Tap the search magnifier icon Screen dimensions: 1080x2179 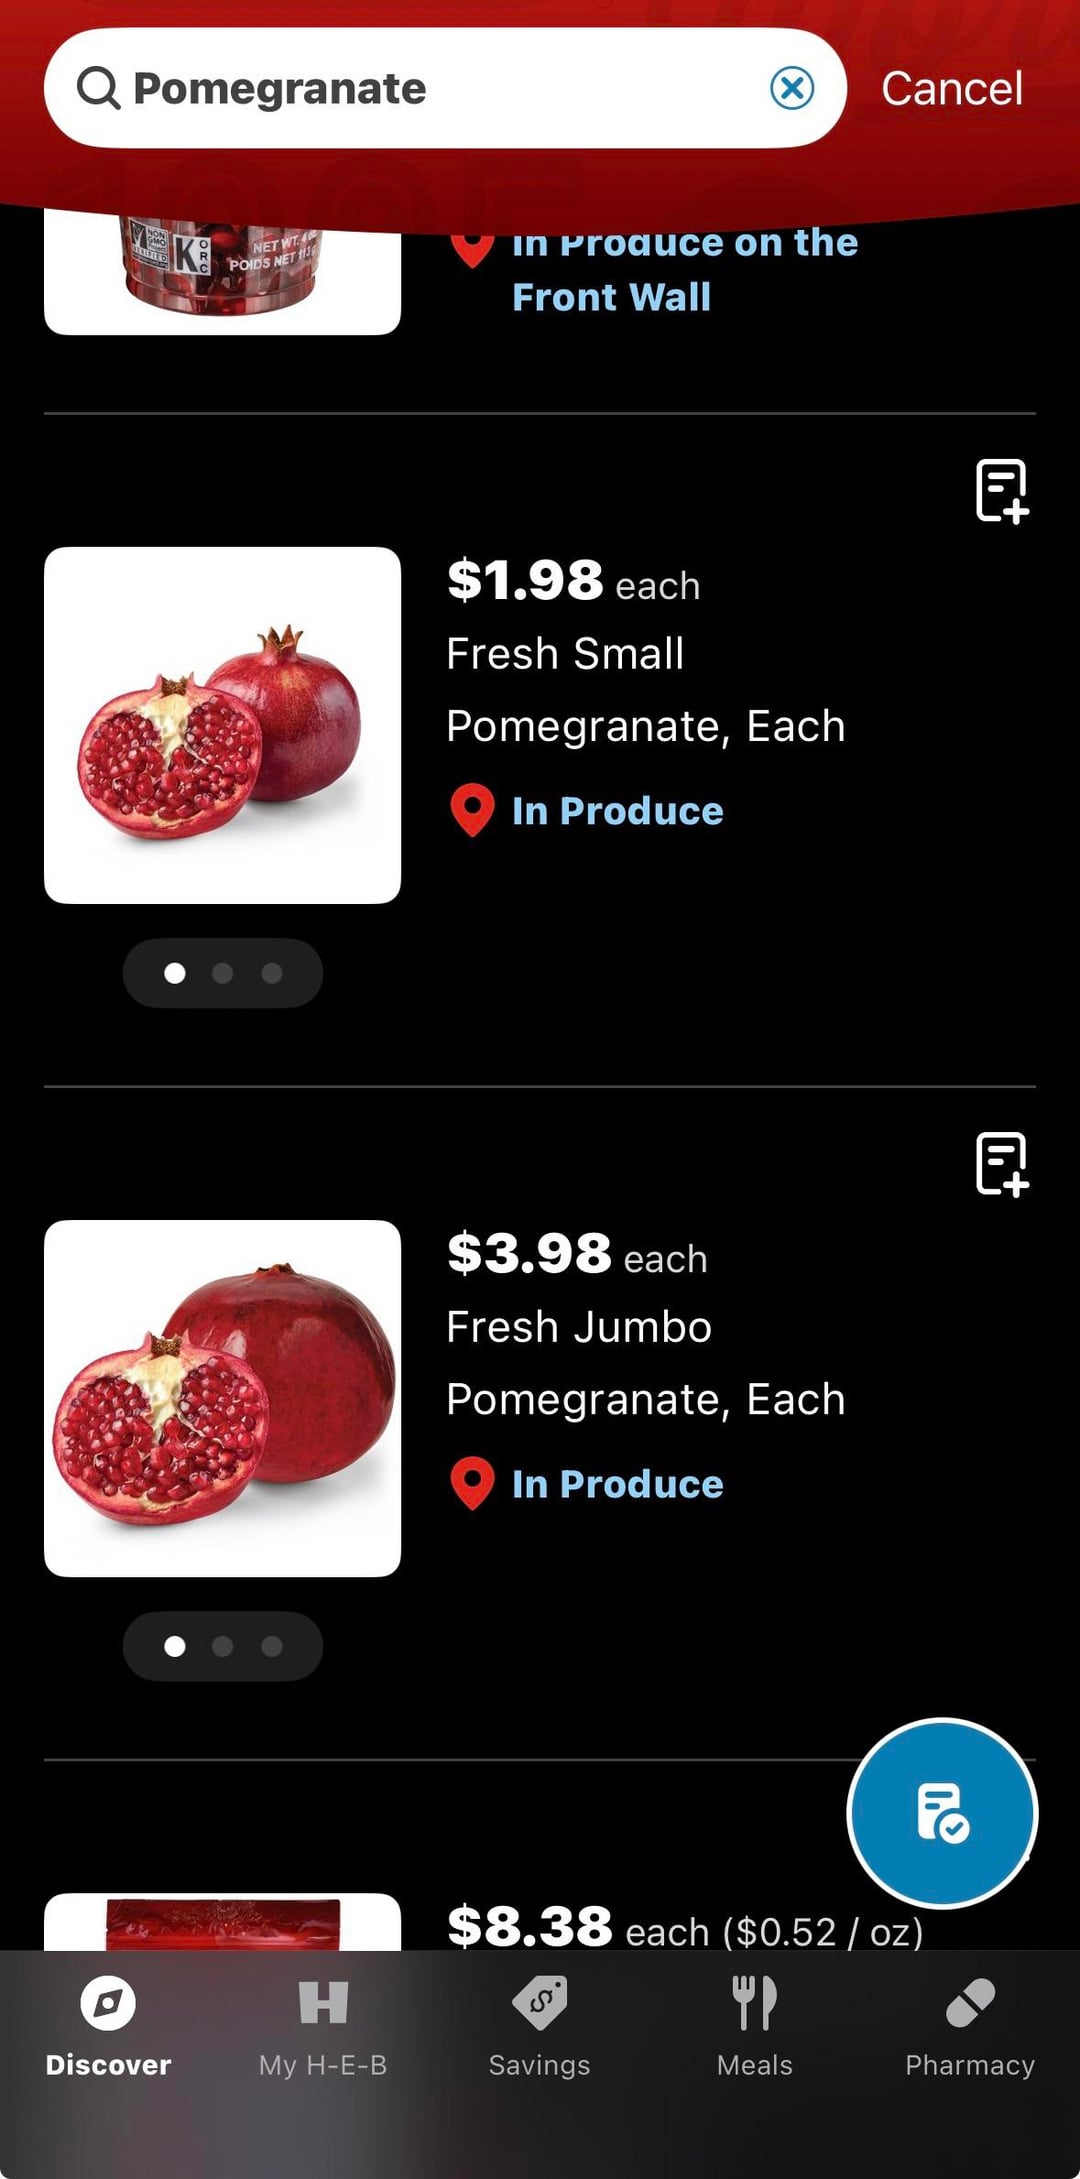[x=98, y=88]
